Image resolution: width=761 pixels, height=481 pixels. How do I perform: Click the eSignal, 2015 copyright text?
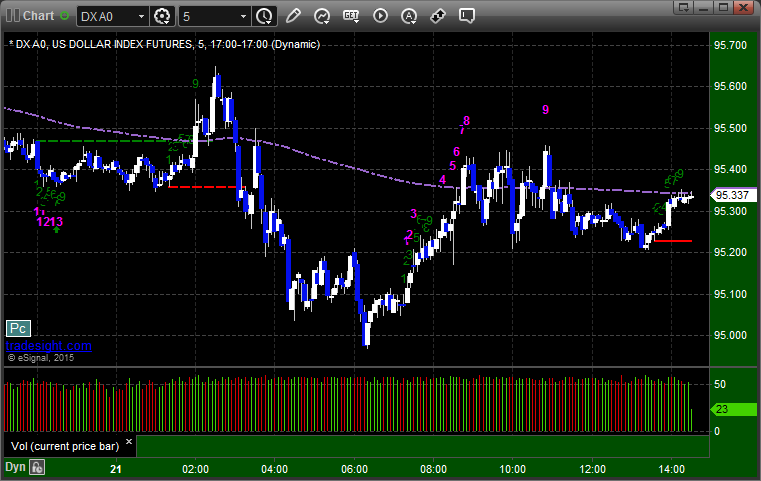41,358
